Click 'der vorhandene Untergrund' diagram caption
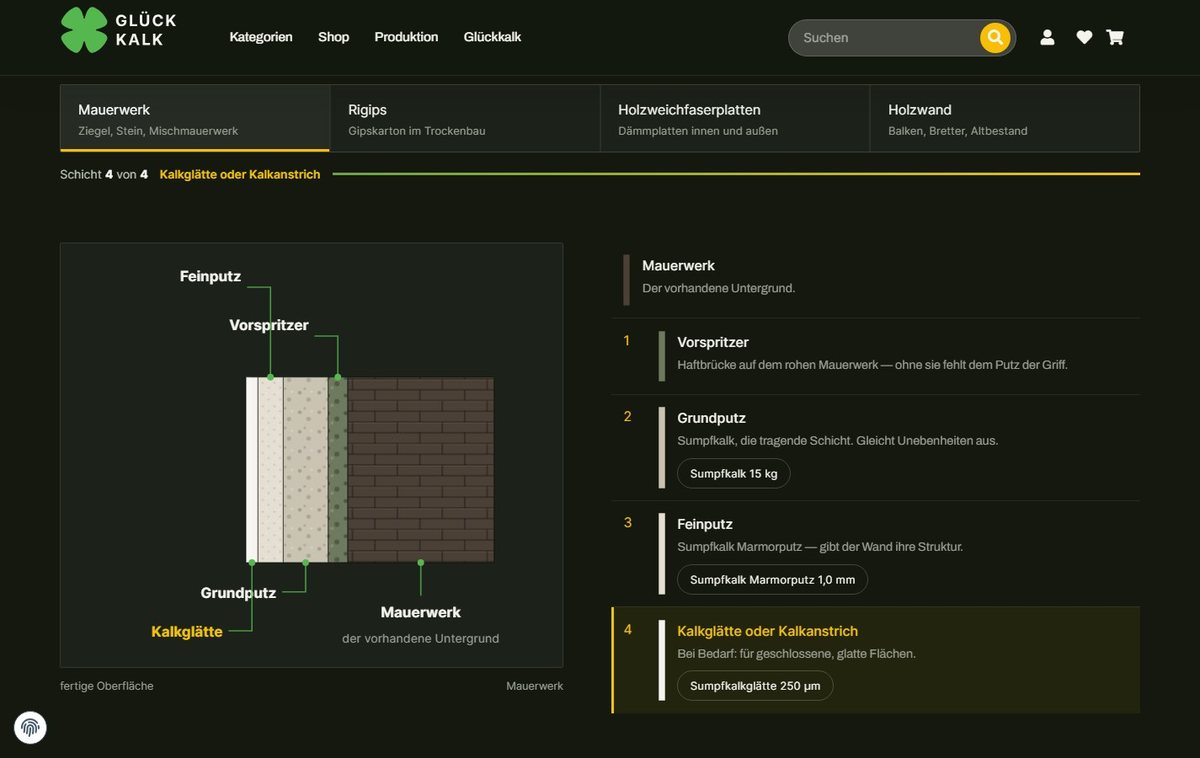This screenshot has width=1200, height=758. (420, 638)
